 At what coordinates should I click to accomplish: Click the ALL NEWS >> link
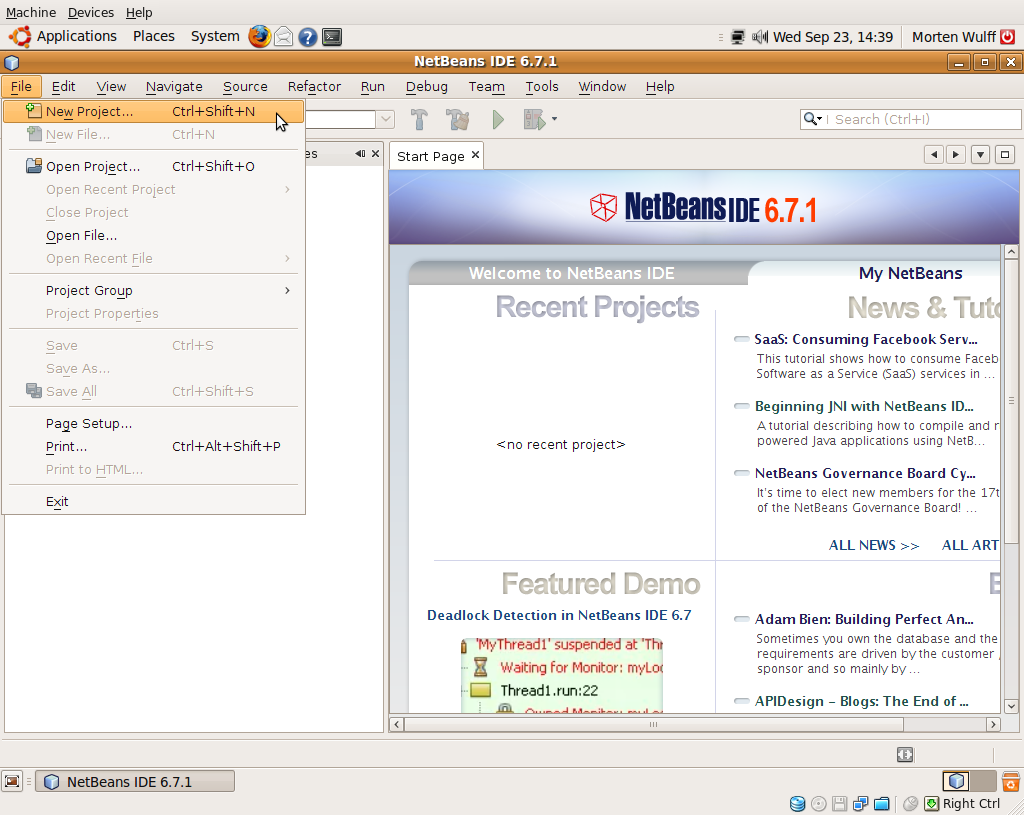pos(874,545)
